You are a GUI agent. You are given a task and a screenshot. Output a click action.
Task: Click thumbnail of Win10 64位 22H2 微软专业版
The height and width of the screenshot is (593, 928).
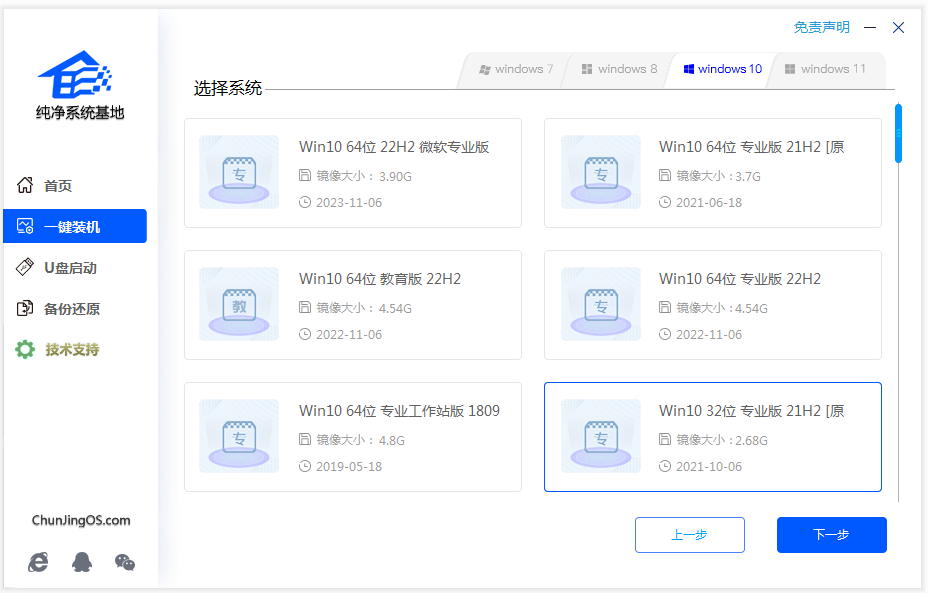pos(239,172)
